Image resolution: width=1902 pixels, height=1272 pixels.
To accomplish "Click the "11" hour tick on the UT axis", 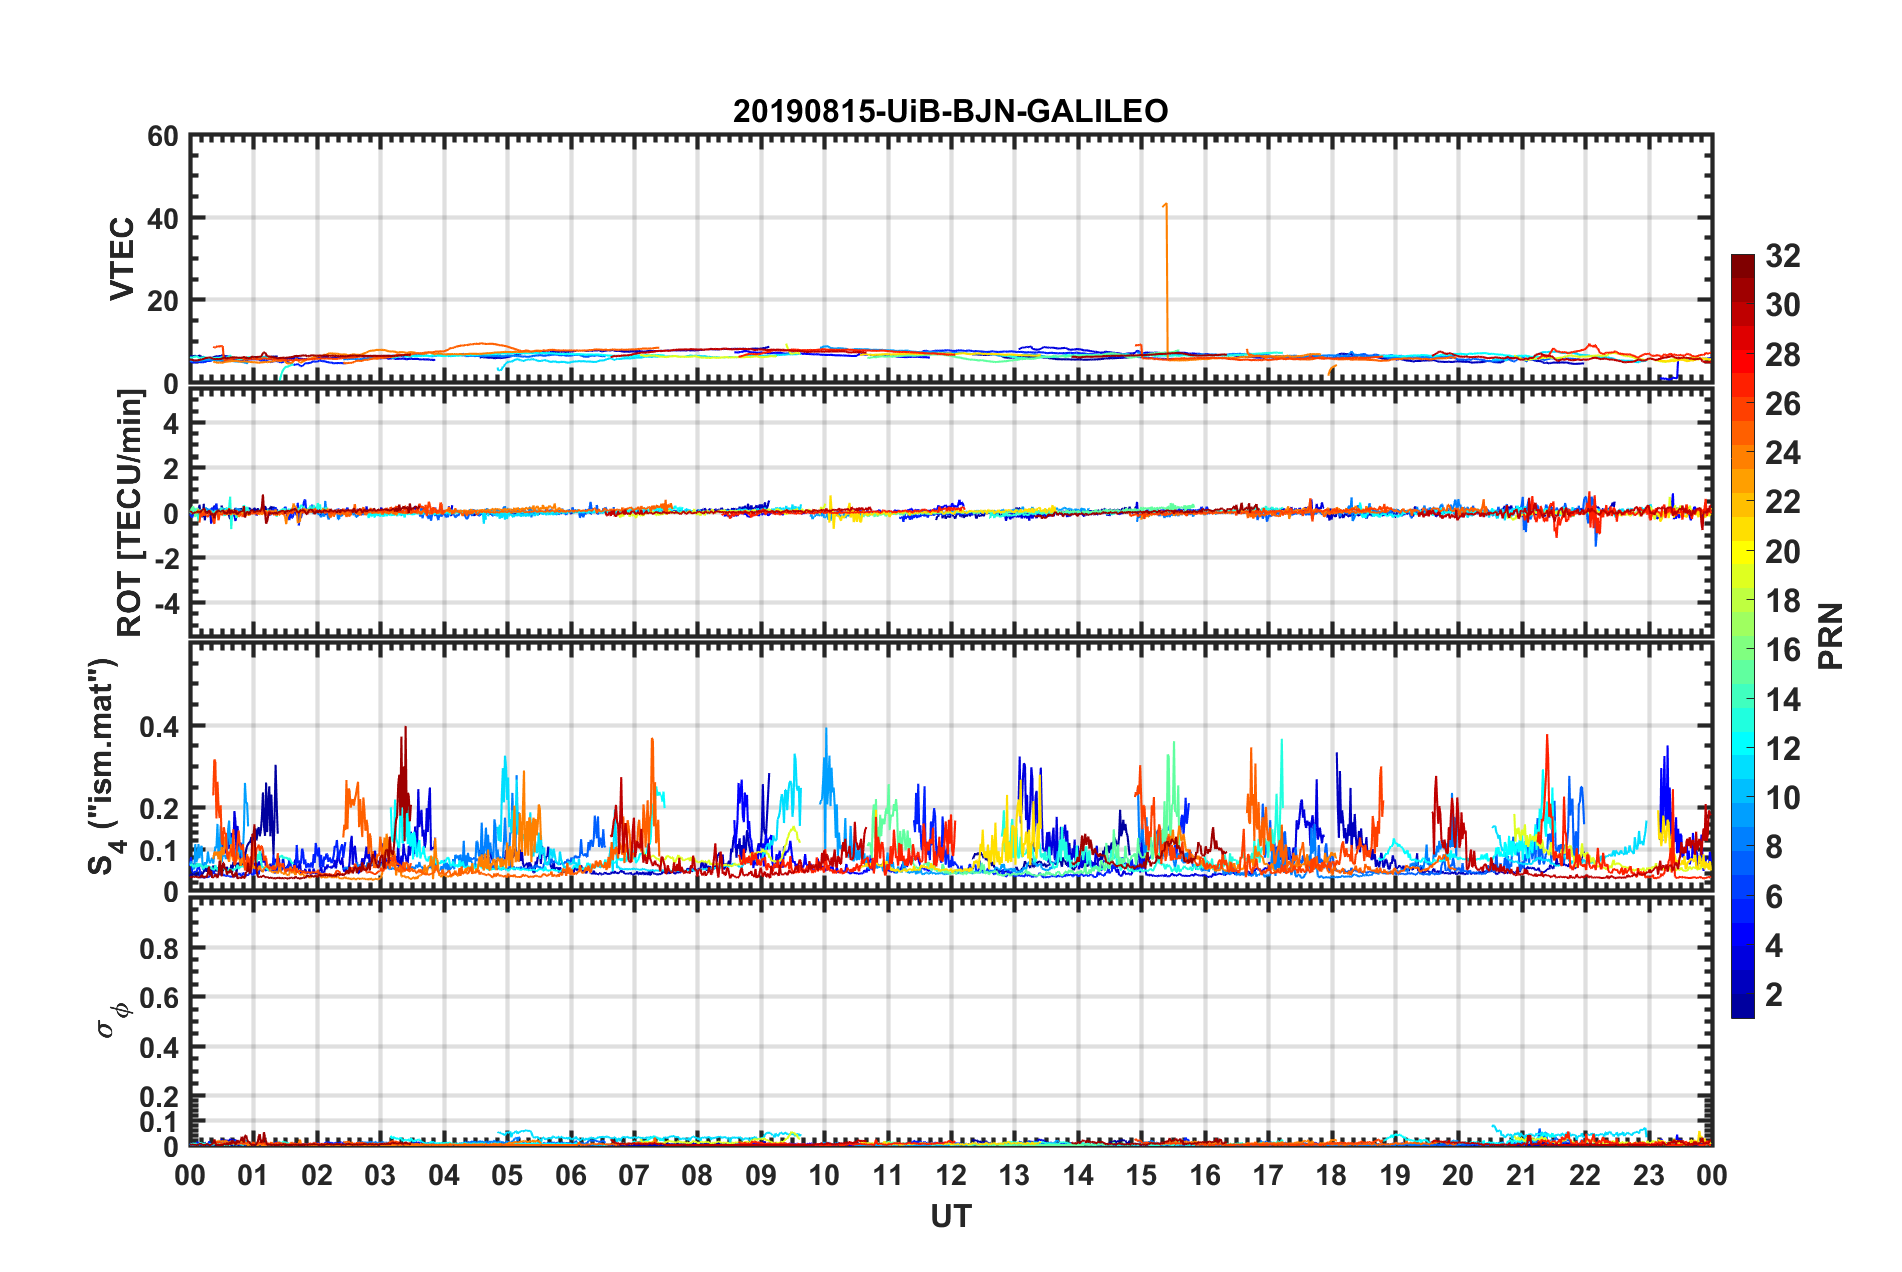I will (x=888, y=1176).
